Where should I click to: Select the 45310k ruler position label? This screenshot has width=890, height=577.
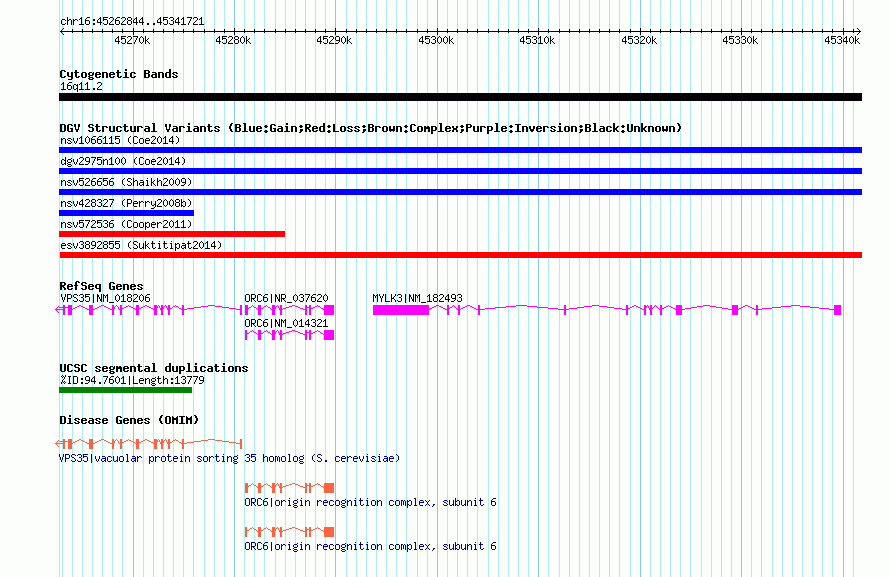tap(537, 40)
